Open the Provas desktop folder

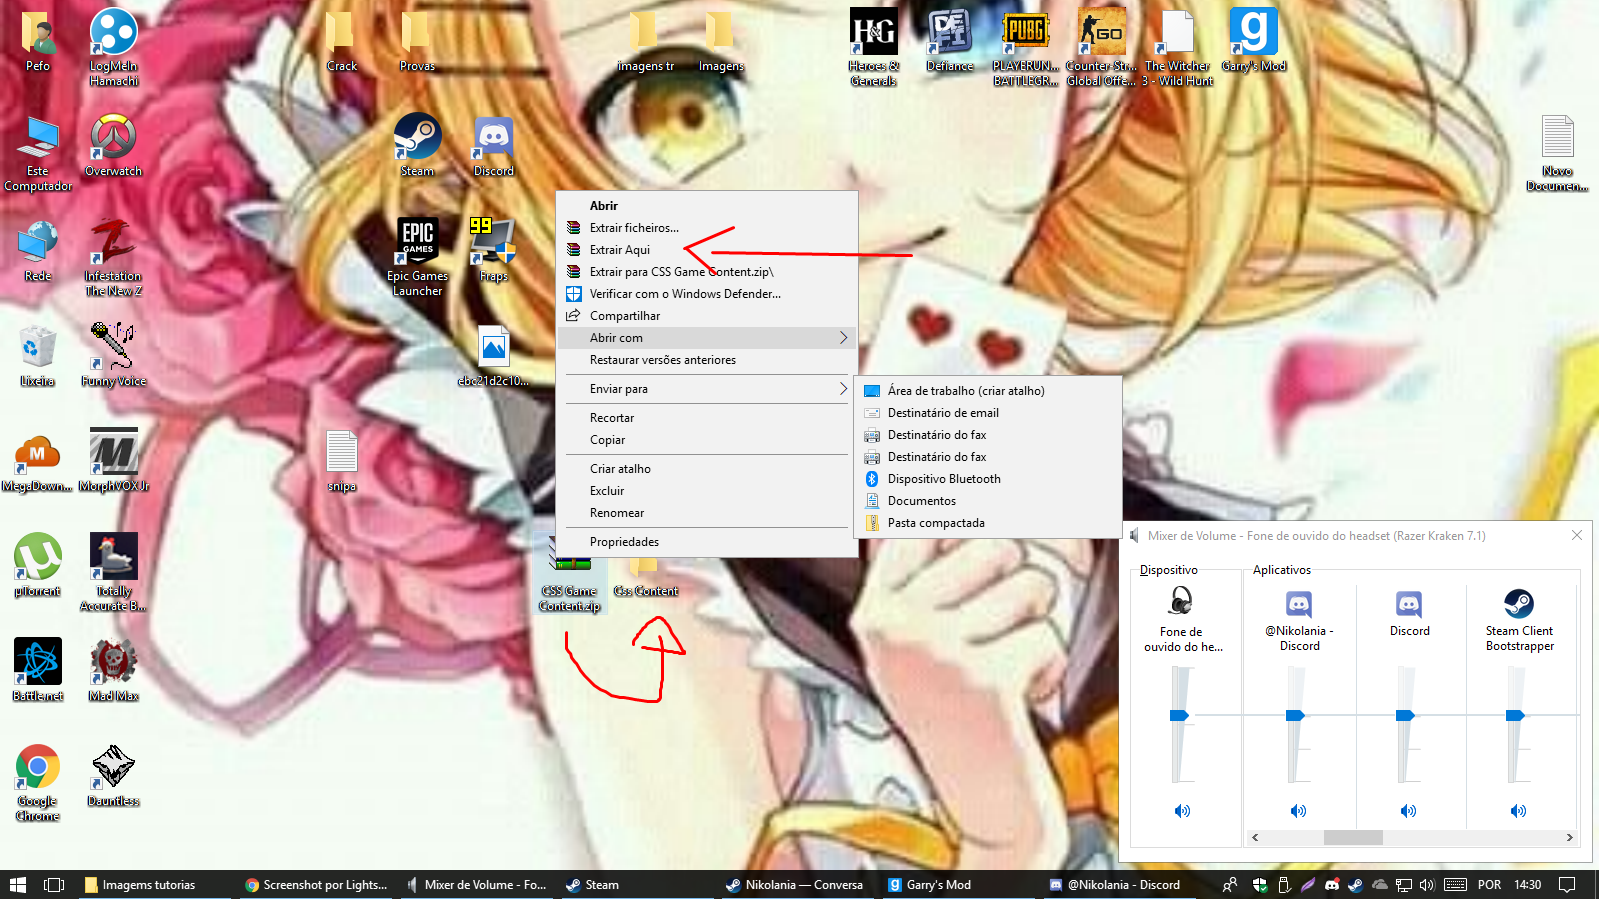(417, 40)
